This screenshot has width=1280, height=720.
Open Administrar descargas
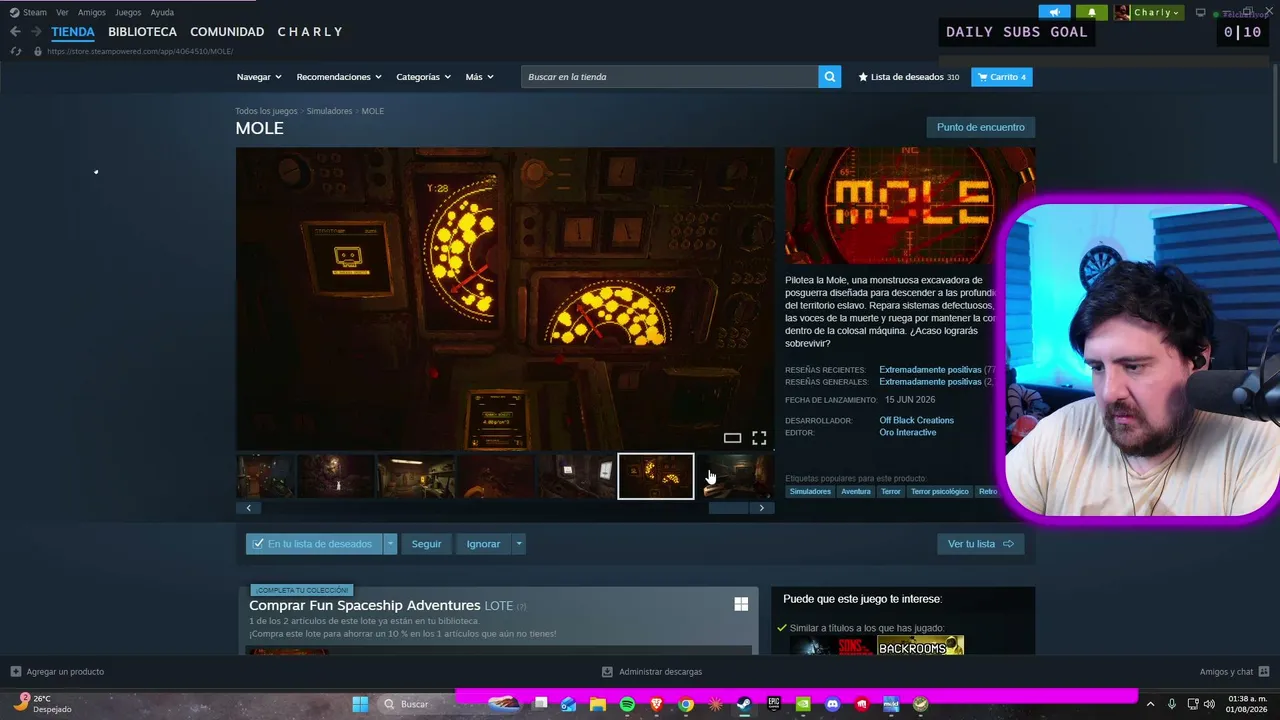pyautogui.click(x=652, y=672)
